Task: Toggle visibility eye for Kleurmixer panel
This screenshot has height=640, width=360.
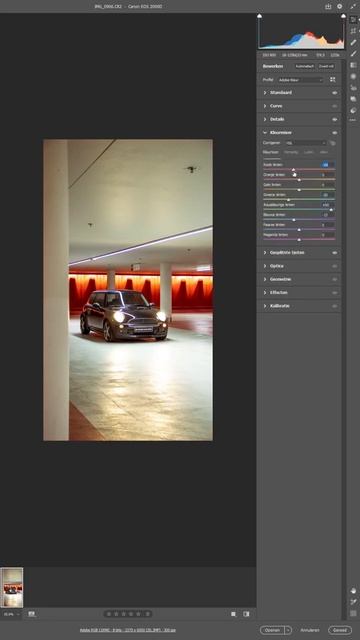Action: click(335, 133)
